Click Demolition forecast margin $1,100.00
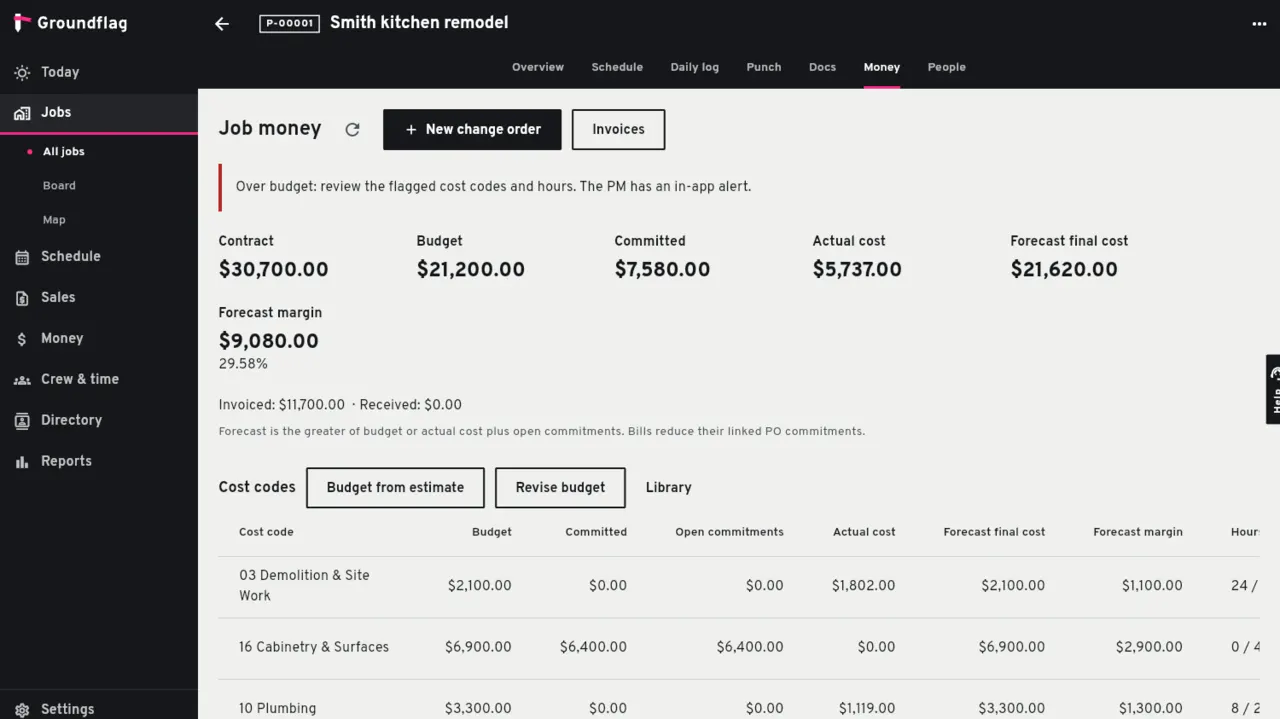1280x719 pixels. pos(1152,586)
